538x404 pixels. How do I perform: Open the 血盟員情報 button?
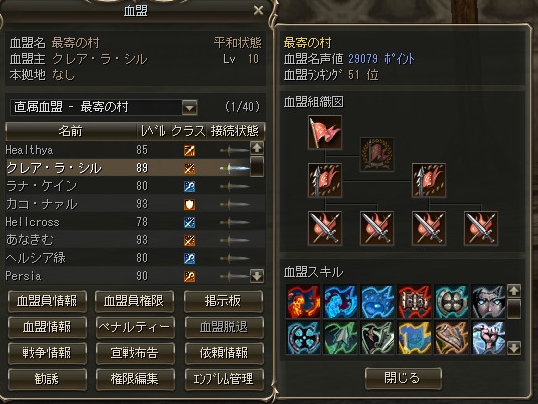tap(47, 301)
